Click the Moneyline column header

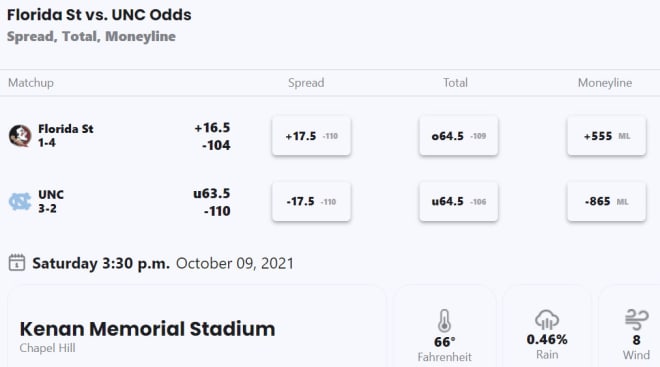click(x=605, y=83)
